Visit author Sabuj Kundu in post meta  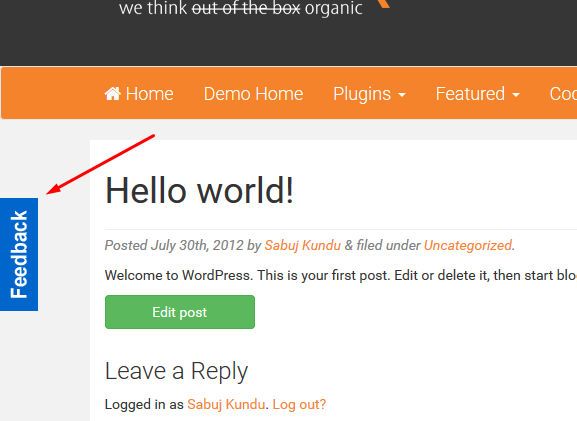coord(302,245)
